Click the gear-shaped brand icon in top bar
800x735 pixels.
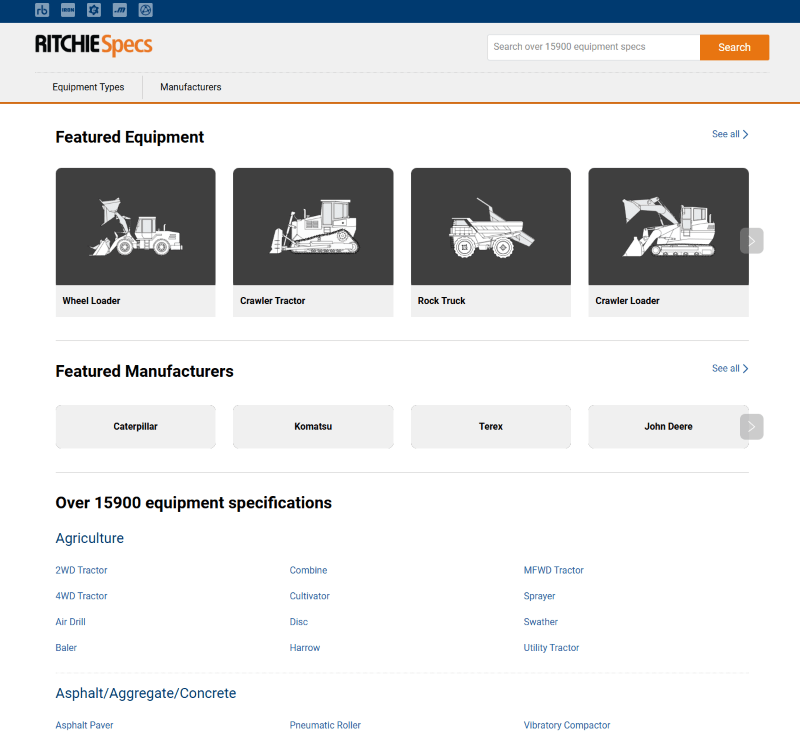click(94, 10)
